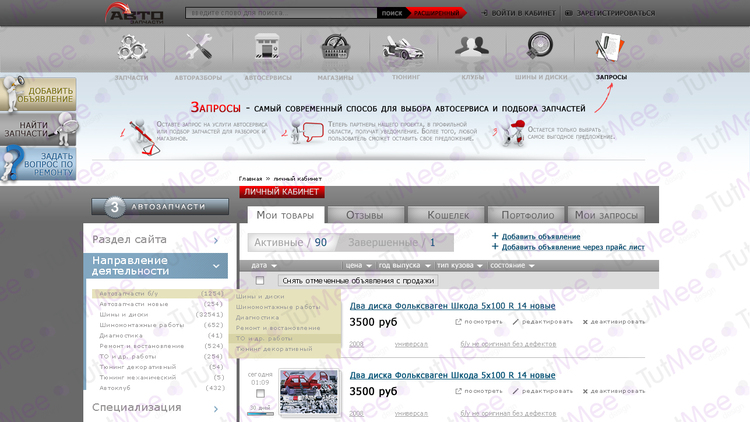Open the тип кузова filter dropdown
The height and width of the screenshot is (422, 750).
click(459, 266)
